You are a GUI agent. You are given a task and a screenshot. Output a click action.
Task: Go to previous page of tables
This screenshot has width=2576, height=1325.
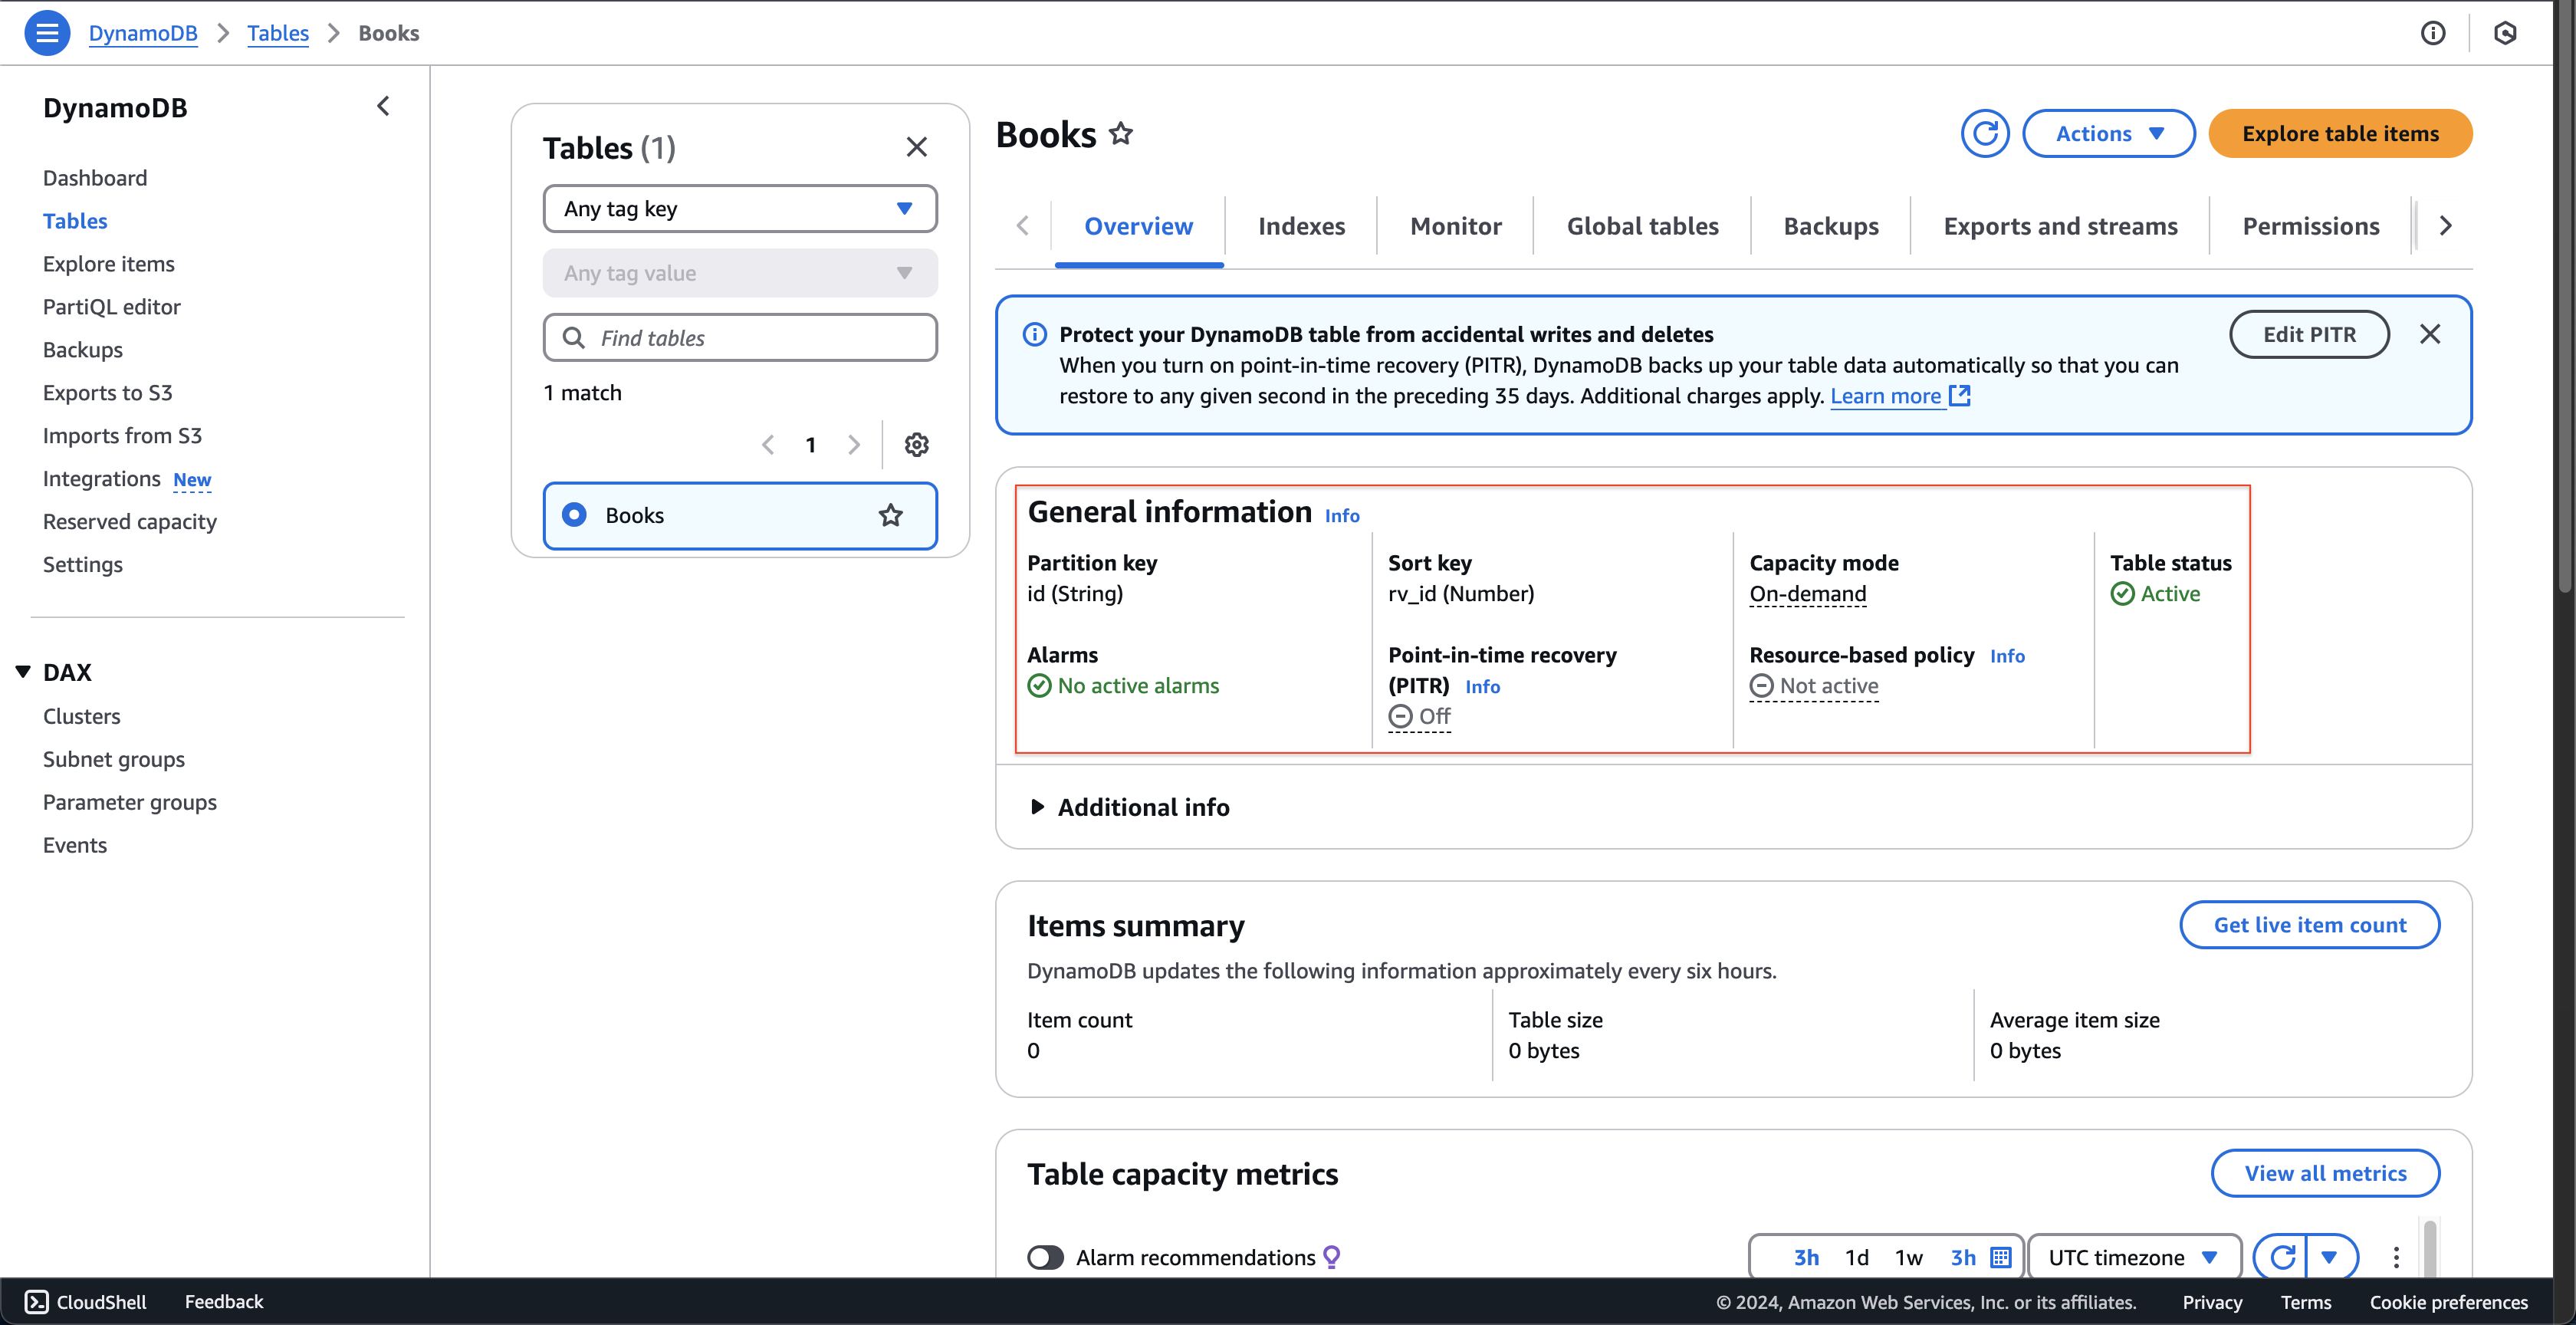[x=768, y=444]
